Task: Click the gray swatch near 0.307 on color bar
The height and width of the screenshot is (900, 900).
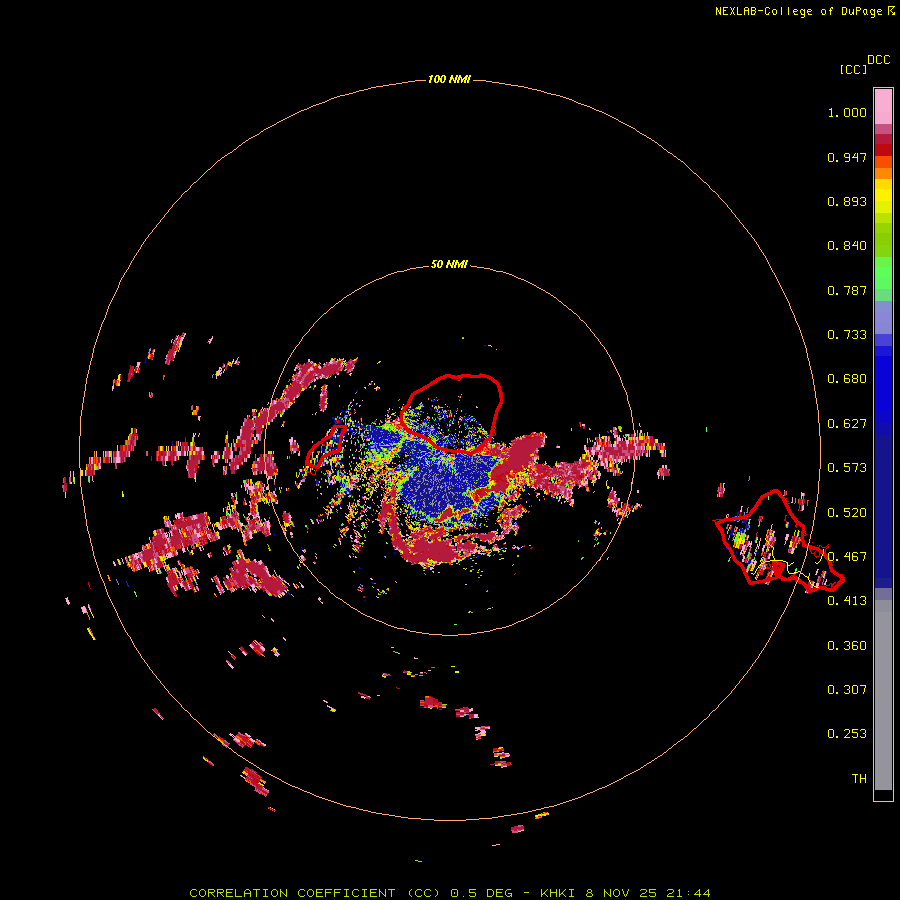Action: pos(883,695)
